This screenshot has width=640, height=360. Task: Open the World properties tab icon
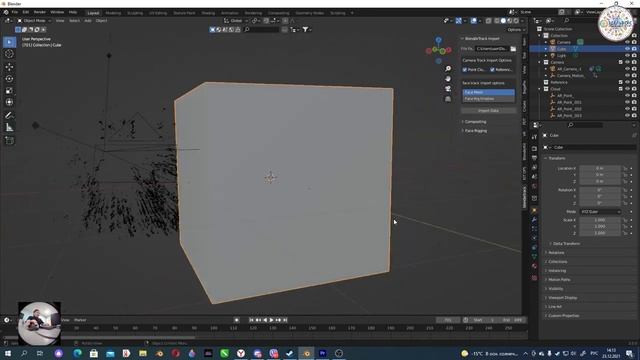tap(534, 187)
